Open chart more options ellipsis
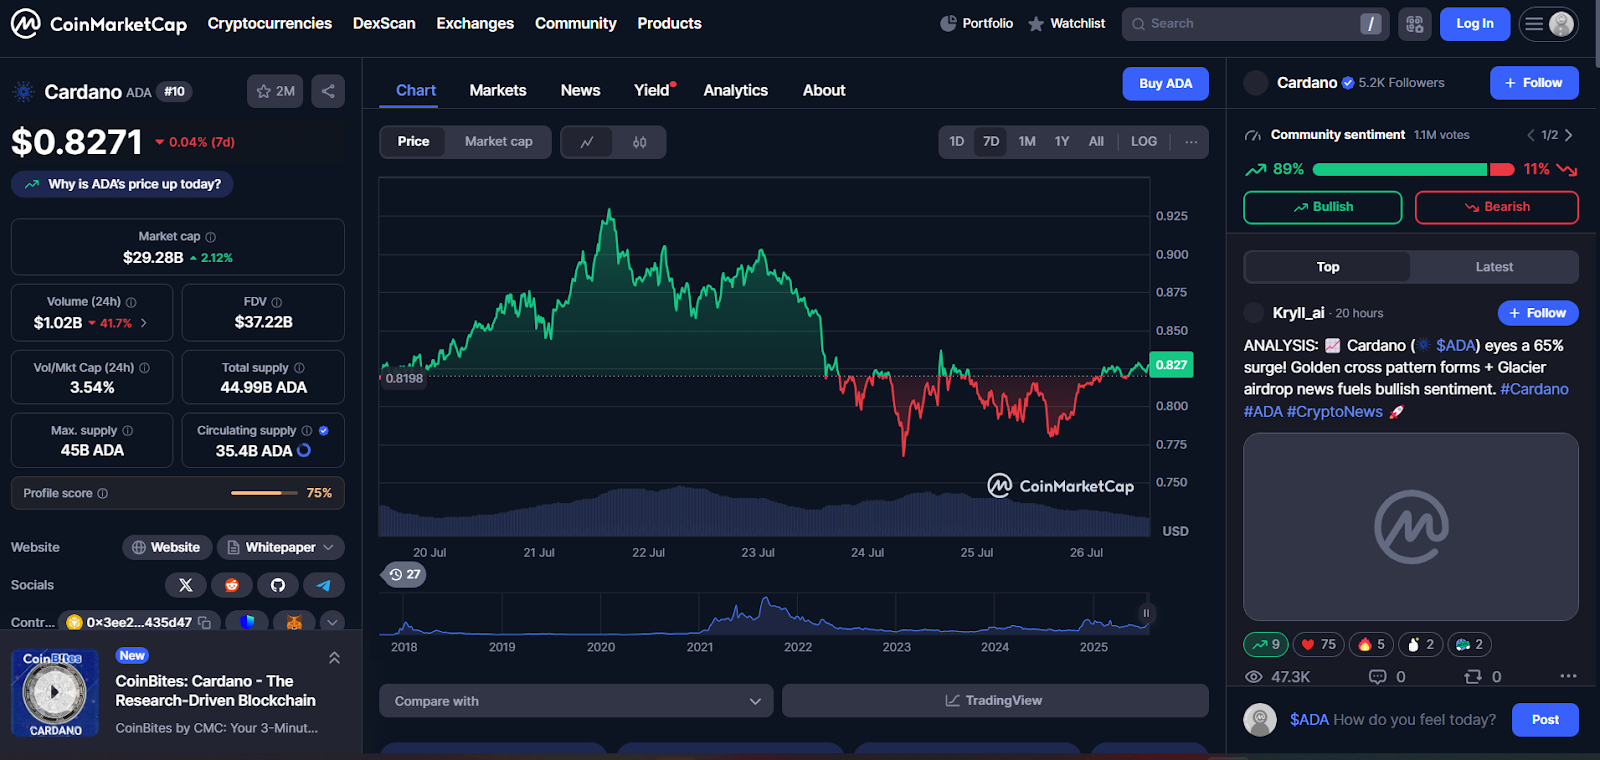 pos(1191,142)
